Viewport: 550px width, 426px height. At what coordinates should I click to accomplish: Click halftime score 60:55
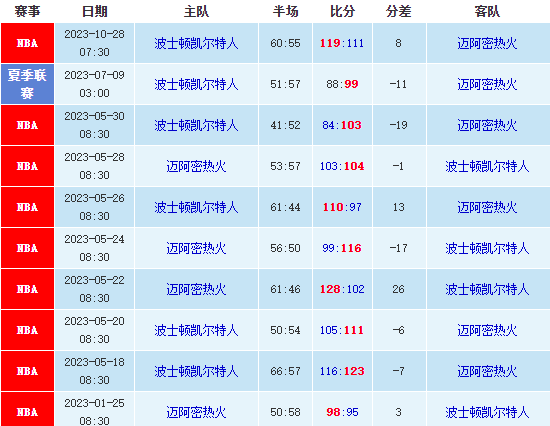[285, 43]
